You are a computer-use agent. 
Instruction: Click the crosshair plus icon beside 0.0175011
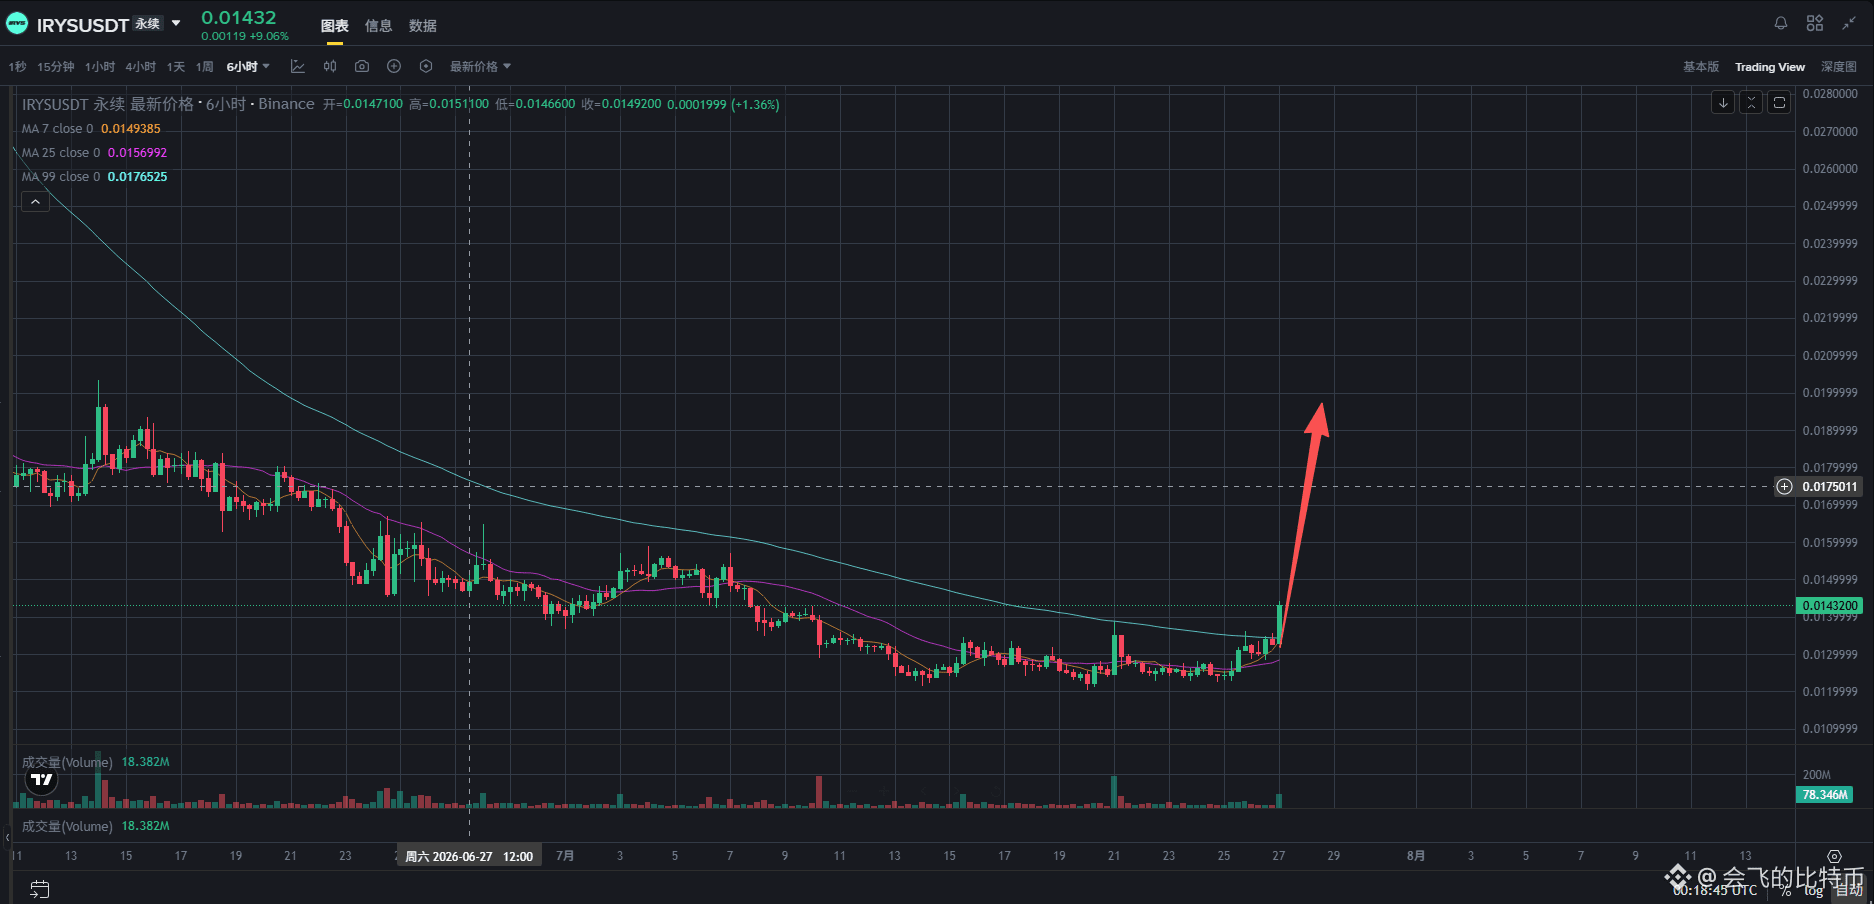coord(1784,487)
